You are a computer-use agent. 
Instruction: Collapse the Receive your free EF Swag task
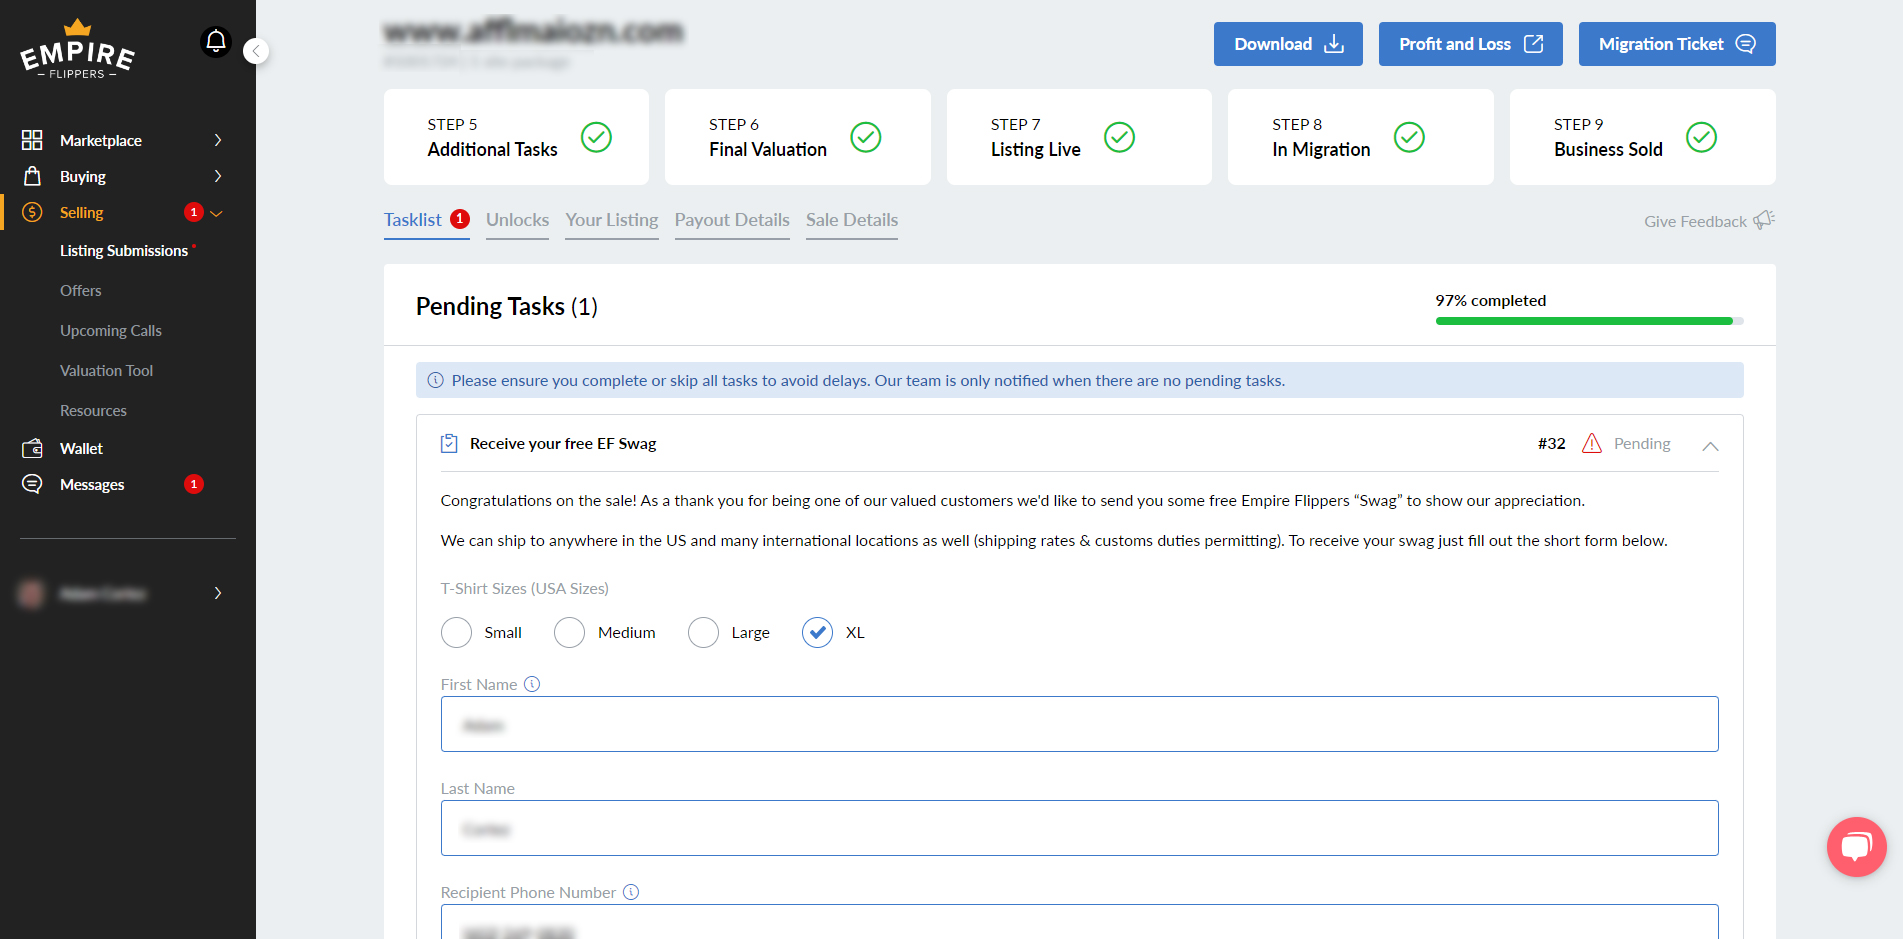coord(1710,445)
